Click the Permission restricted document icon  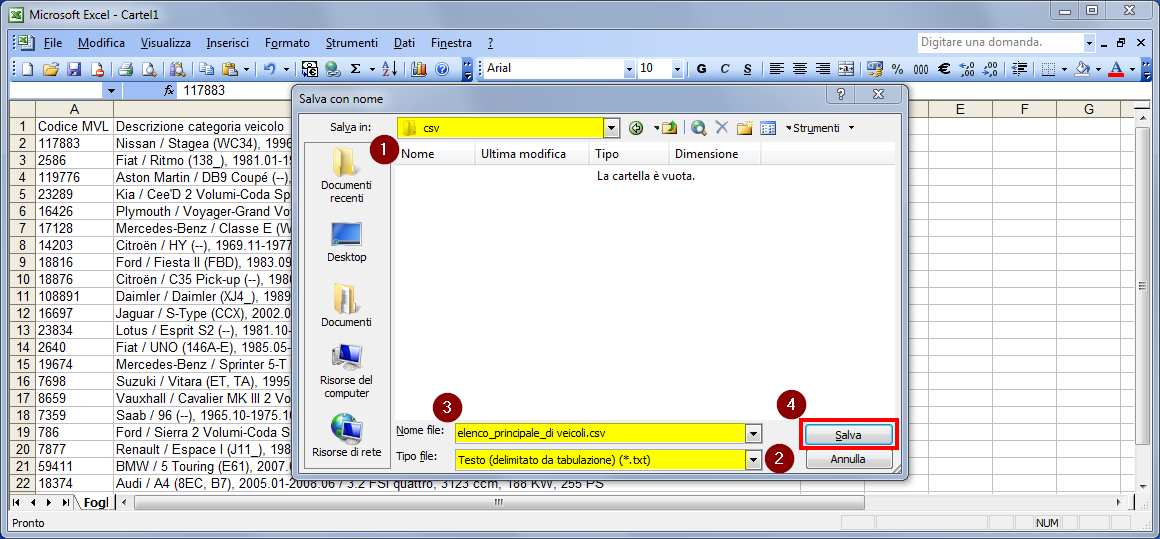click(x=97, y=69)
